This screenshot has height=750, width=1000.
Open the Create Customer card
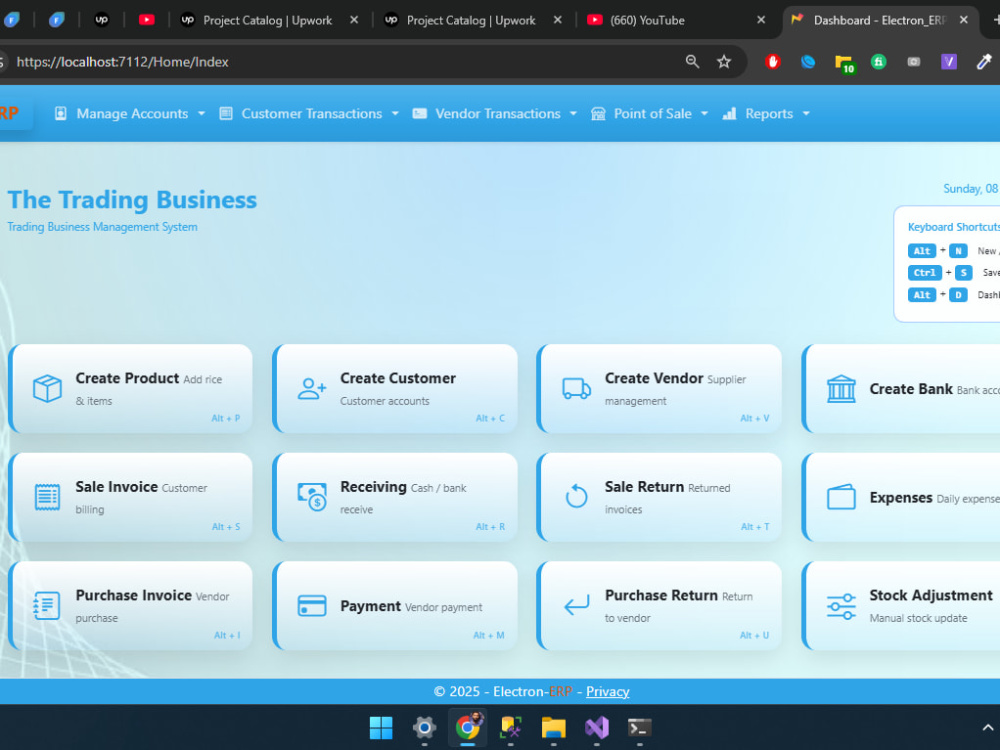tap(395, 388)
